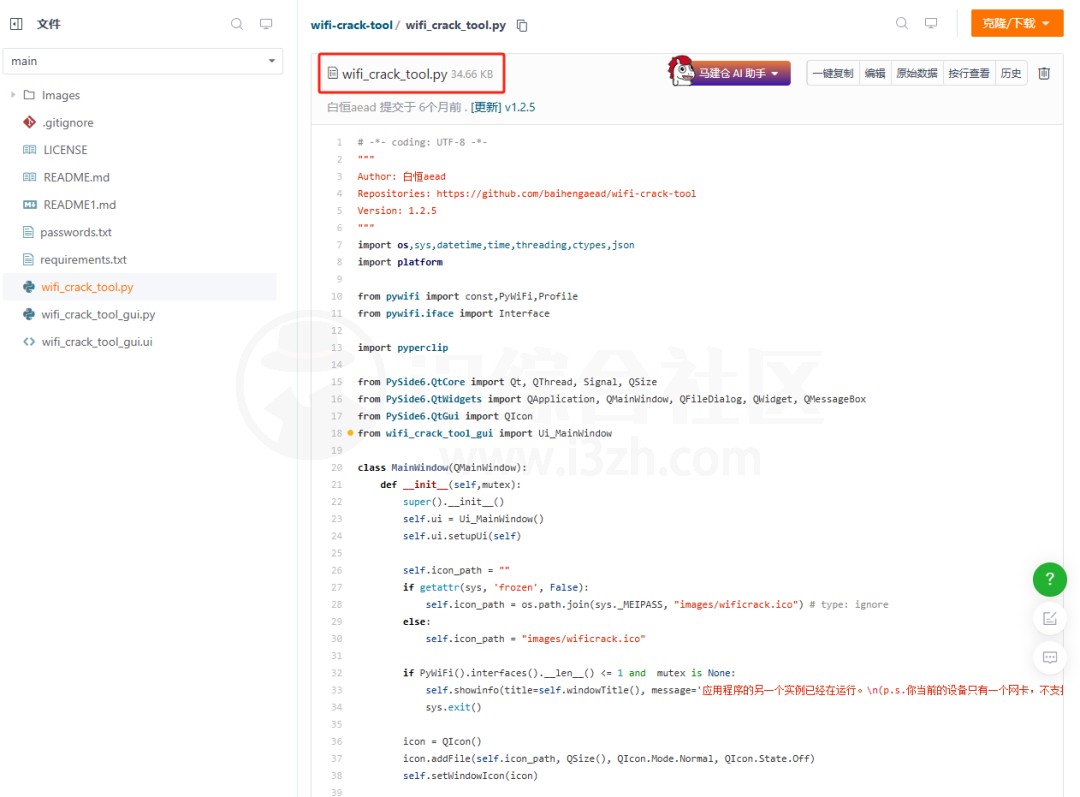Screen dimensions: 1080x797
Task: Click 按行查看 blame button
Action: pyautogui.click(x=969, y=73)
